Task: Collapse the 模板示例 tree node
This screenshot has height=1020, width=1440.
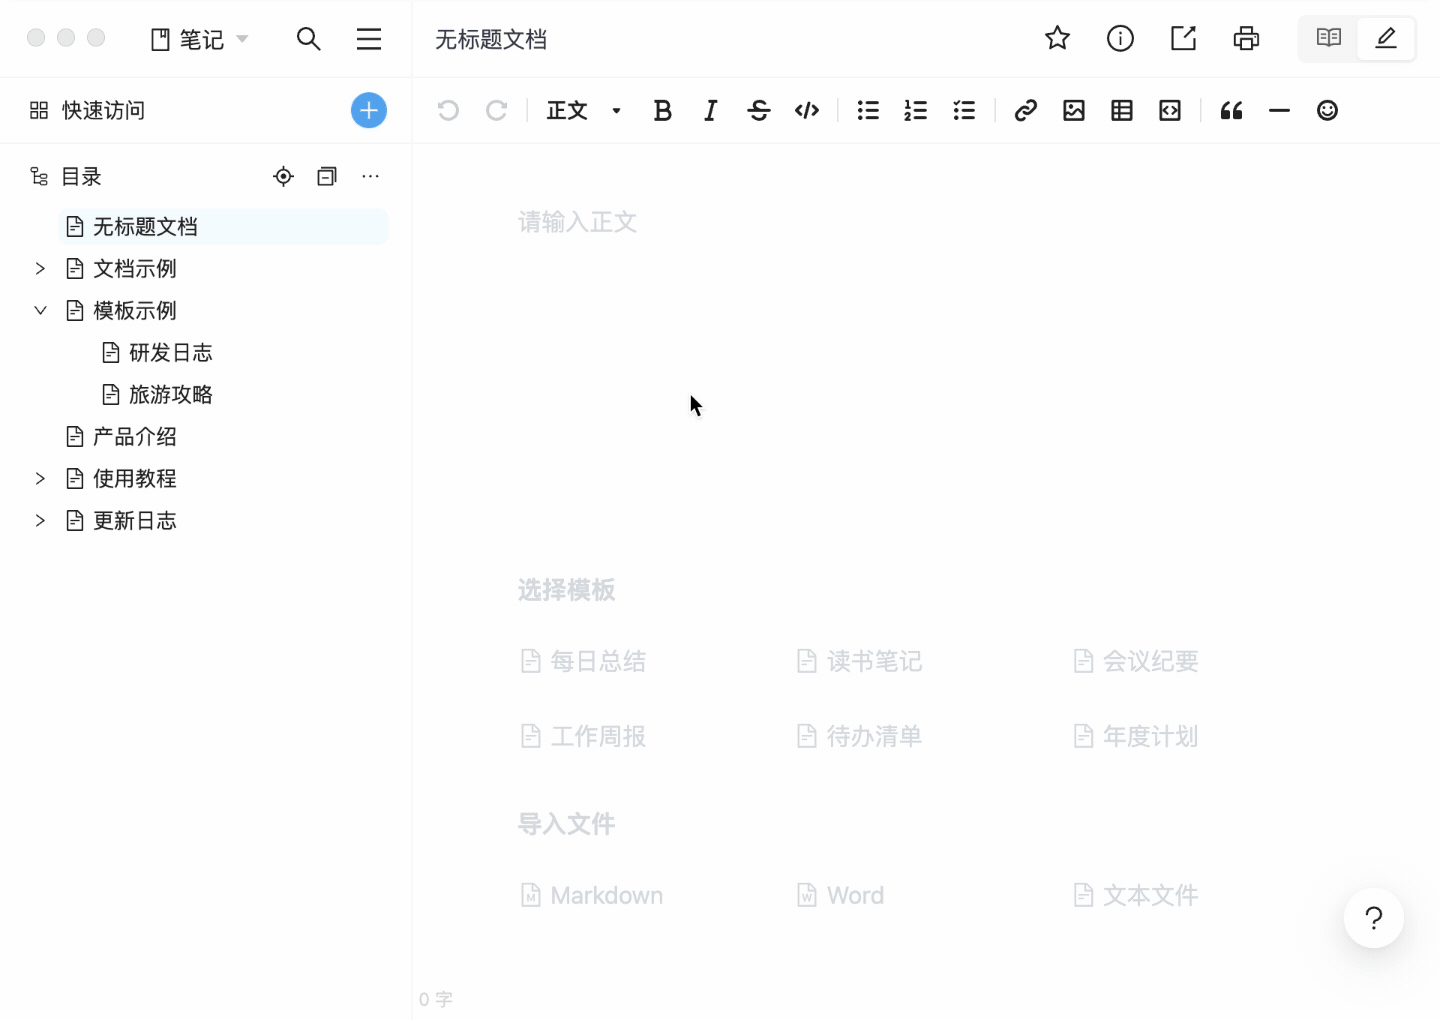Action: 40,310
